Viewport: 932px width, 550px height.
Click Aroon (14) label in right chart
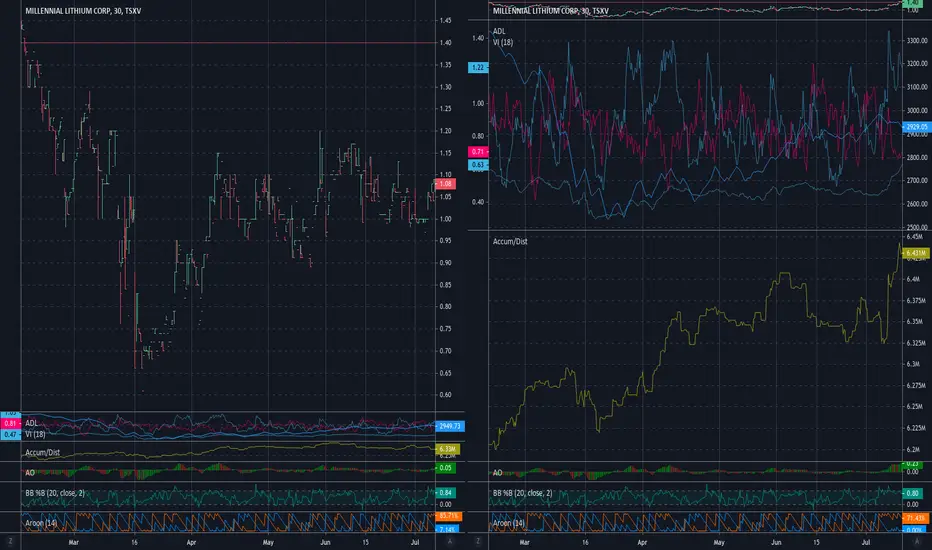pyautogui.click(x=509, y=523)
